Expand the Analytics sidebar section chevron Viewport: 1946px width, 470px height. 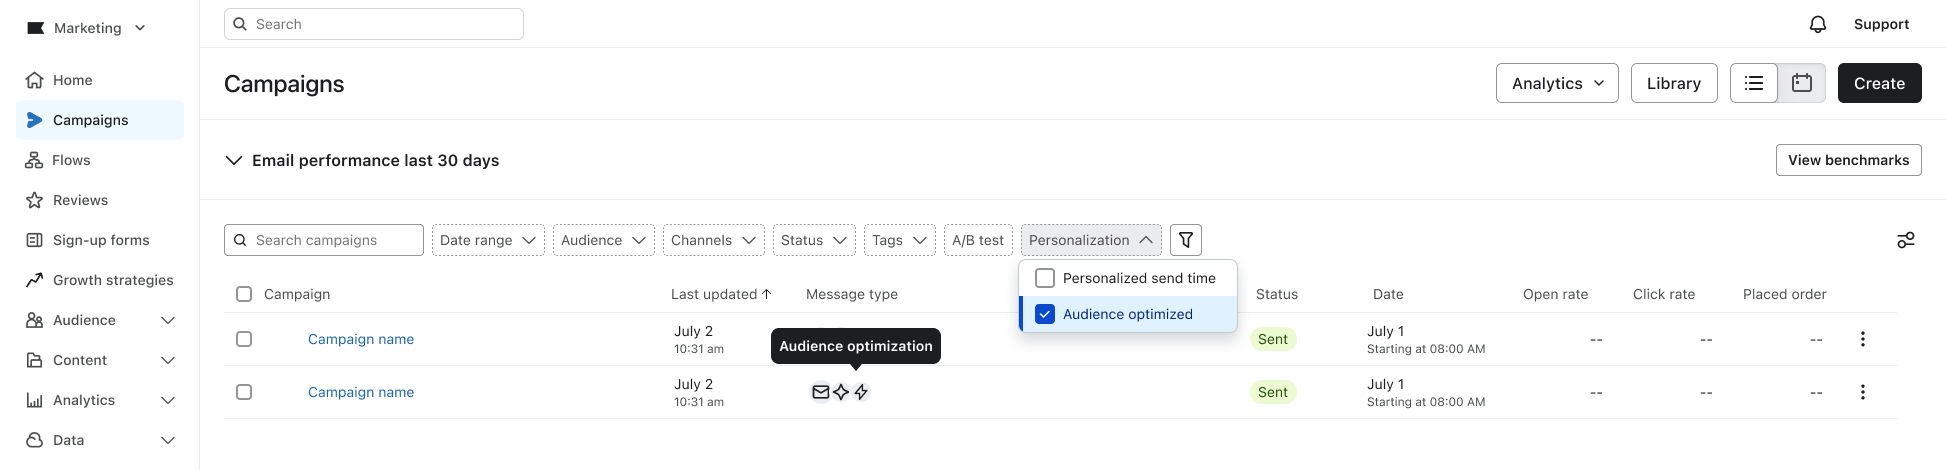tap(168, 400)
